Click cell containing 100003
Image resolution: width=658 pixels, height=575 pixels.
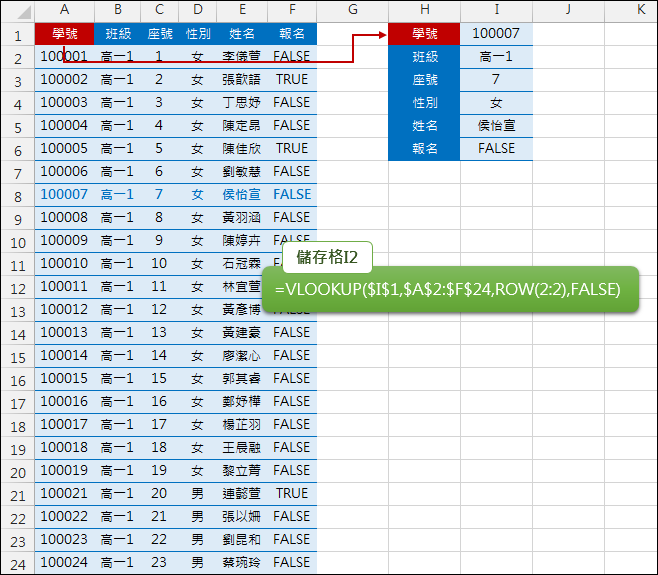pyautogui.click(x=64, y=102)
